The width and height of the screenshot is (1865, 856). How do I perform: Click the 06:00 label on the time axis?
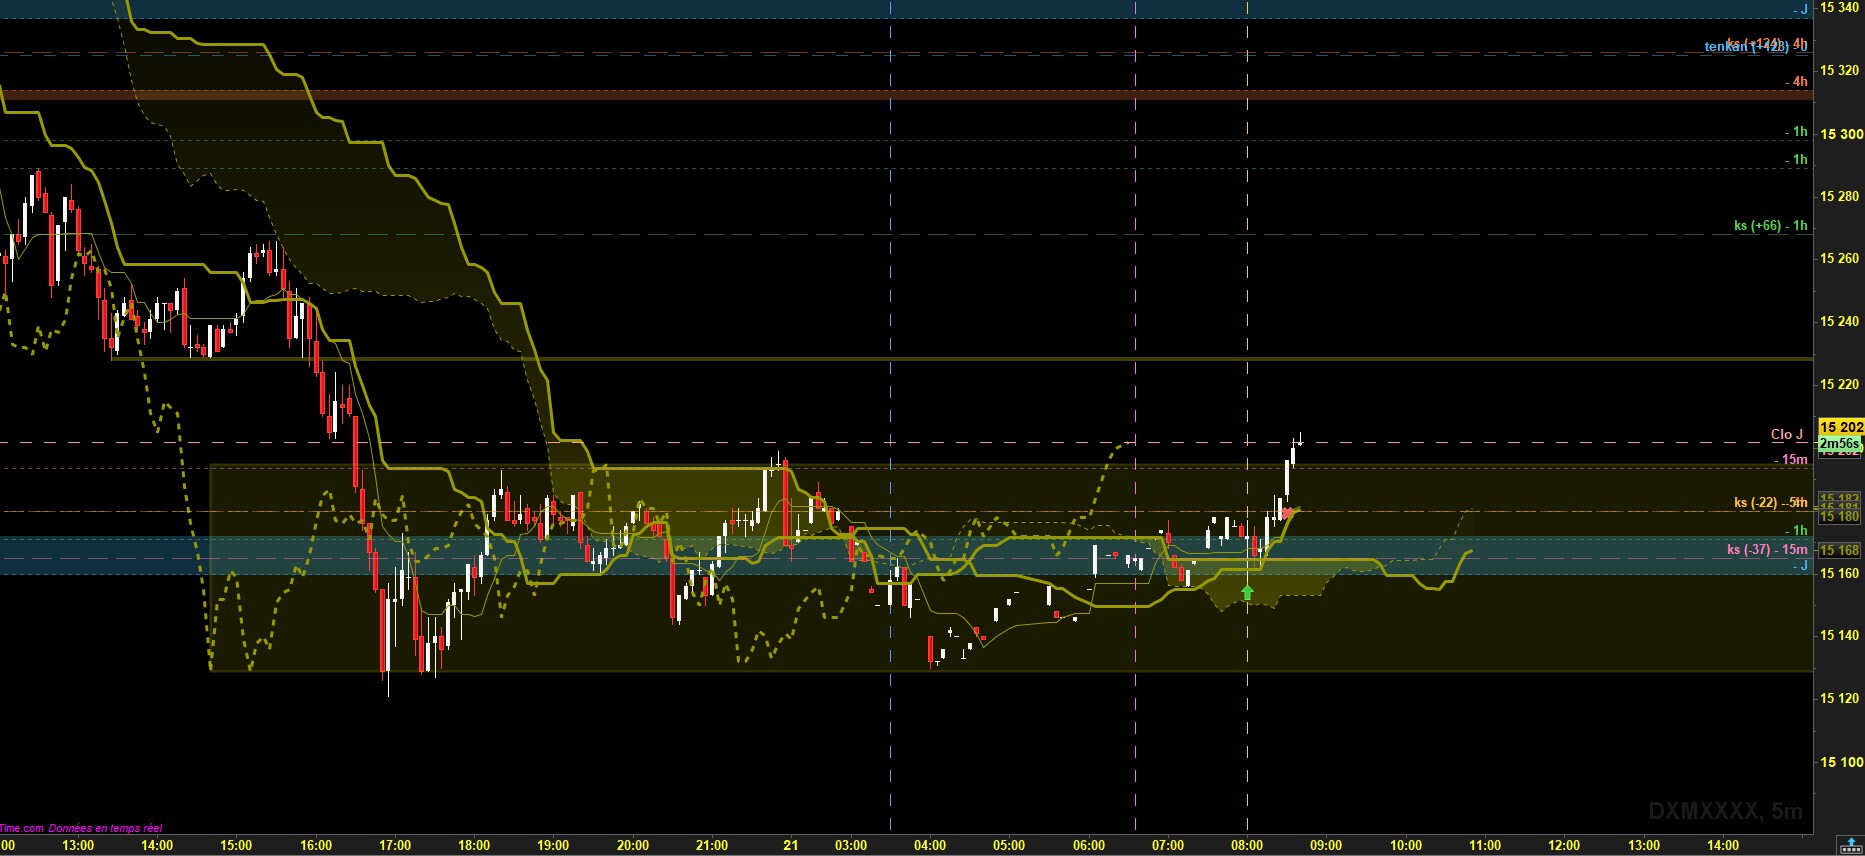coord(1089,846)
